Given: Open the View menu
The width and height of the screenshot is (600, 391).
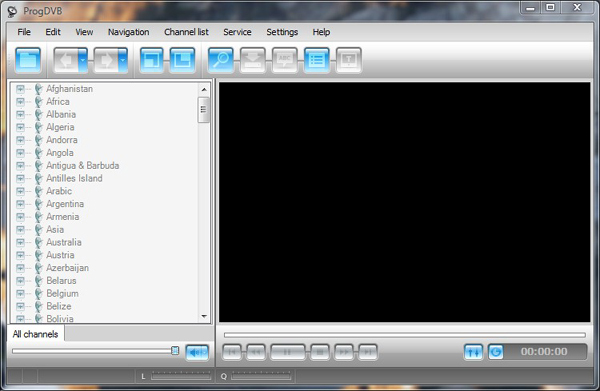Looking at the screenshot, I should point(84,32).
